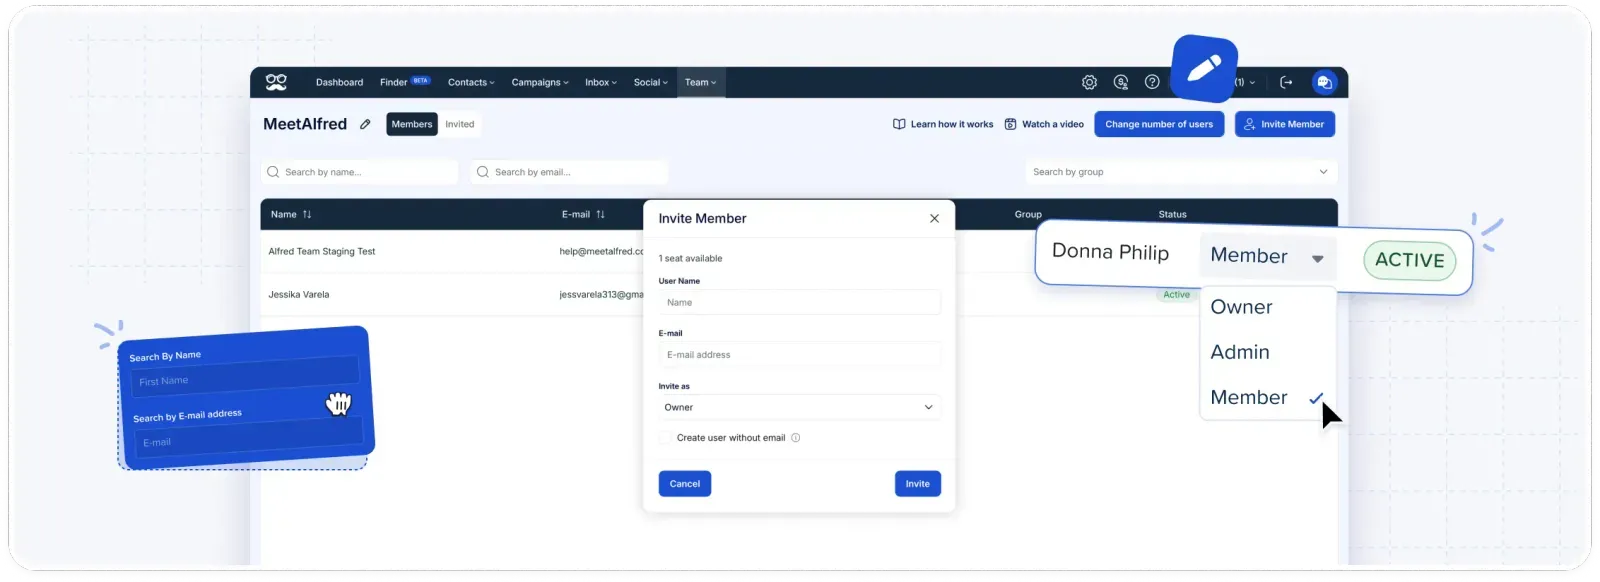Click E-mail field in blue search card
The height and width of the screenshot is (582, 1600).
pyautogui.click(x=248, y=436)
